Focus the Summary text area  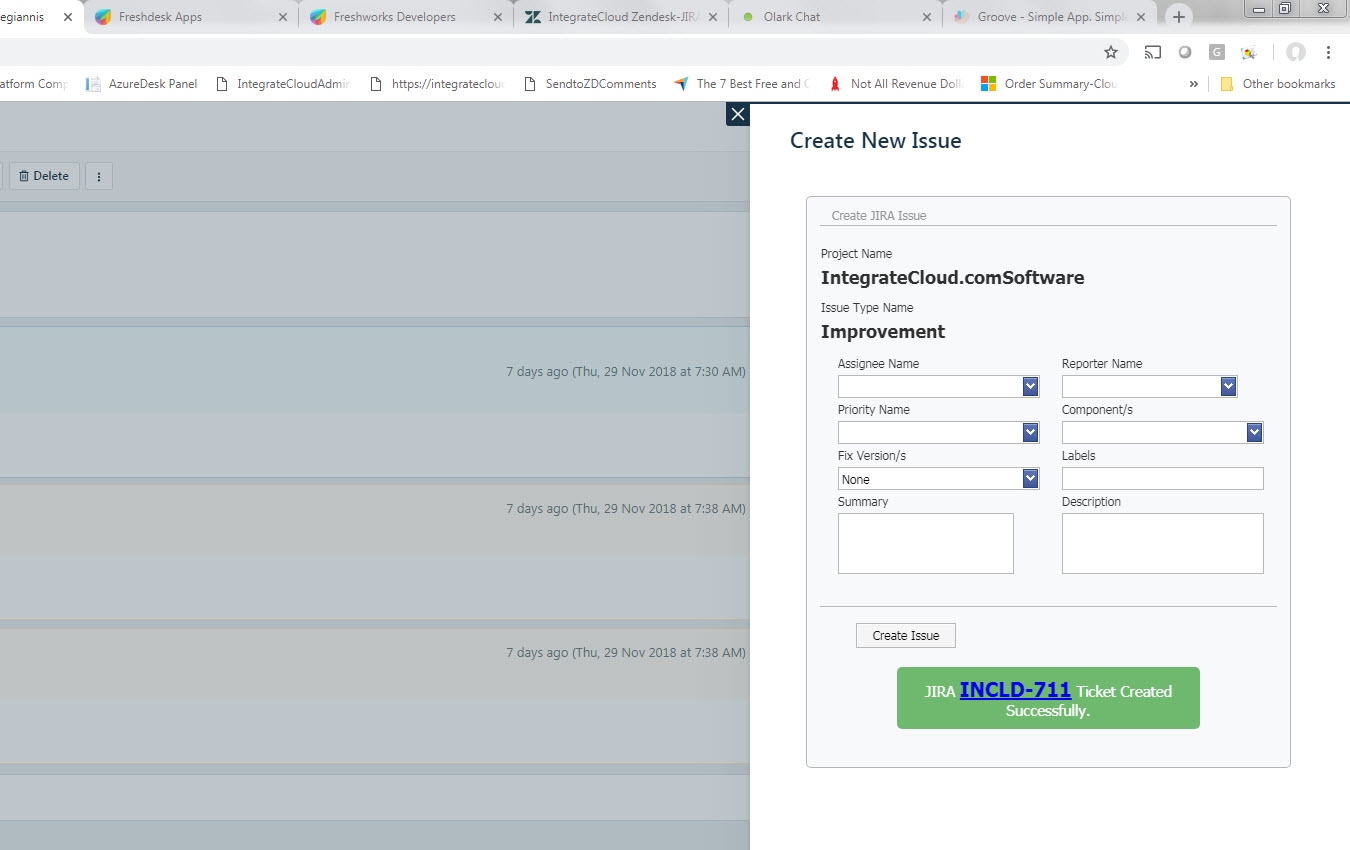(925, 543)
